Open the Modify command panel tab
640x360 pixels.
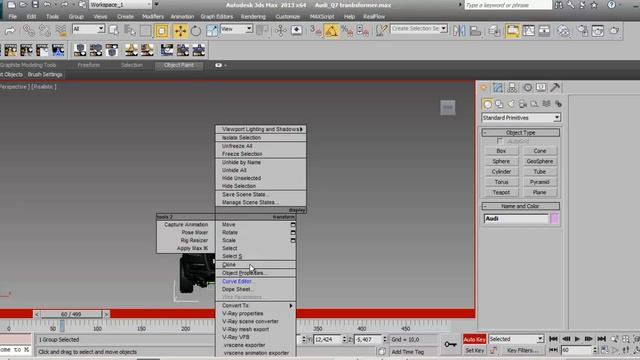498,87
